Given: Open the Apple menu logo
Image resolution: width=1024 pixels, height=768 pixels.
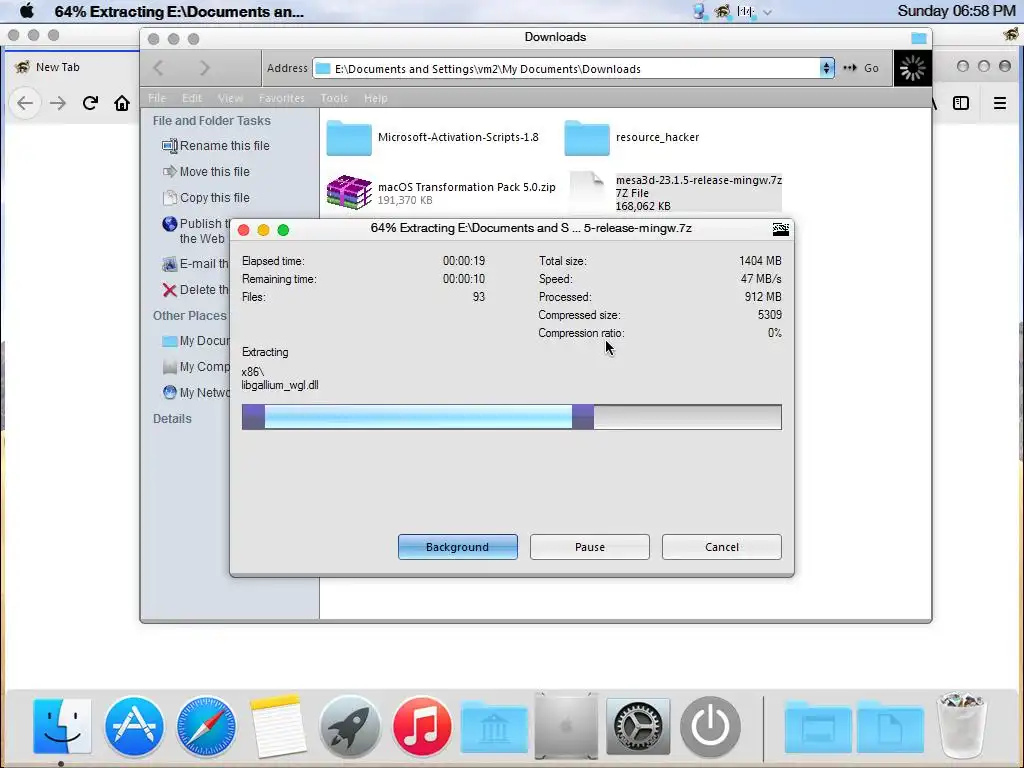Looking at the screenshot, I should [27, 10].
